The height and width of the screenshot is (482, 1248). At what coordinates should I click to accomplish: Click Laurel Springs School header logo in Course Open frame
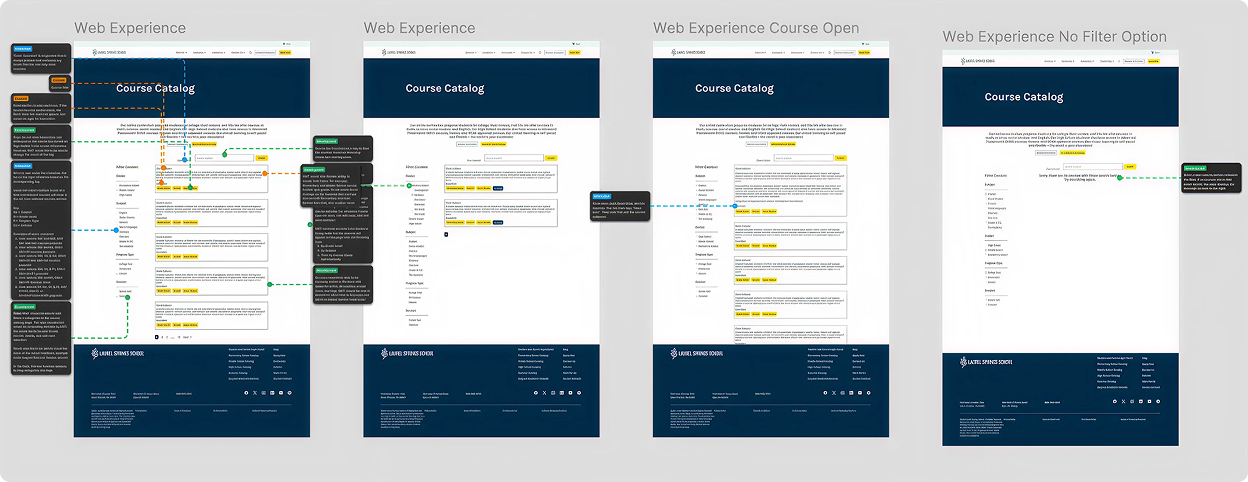(688, 52)
